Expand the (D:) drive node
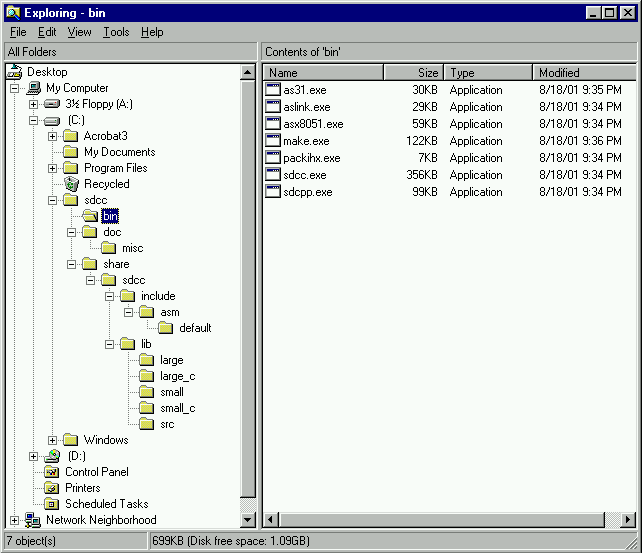Screen dimensions: 642x553 pos(34,456)
